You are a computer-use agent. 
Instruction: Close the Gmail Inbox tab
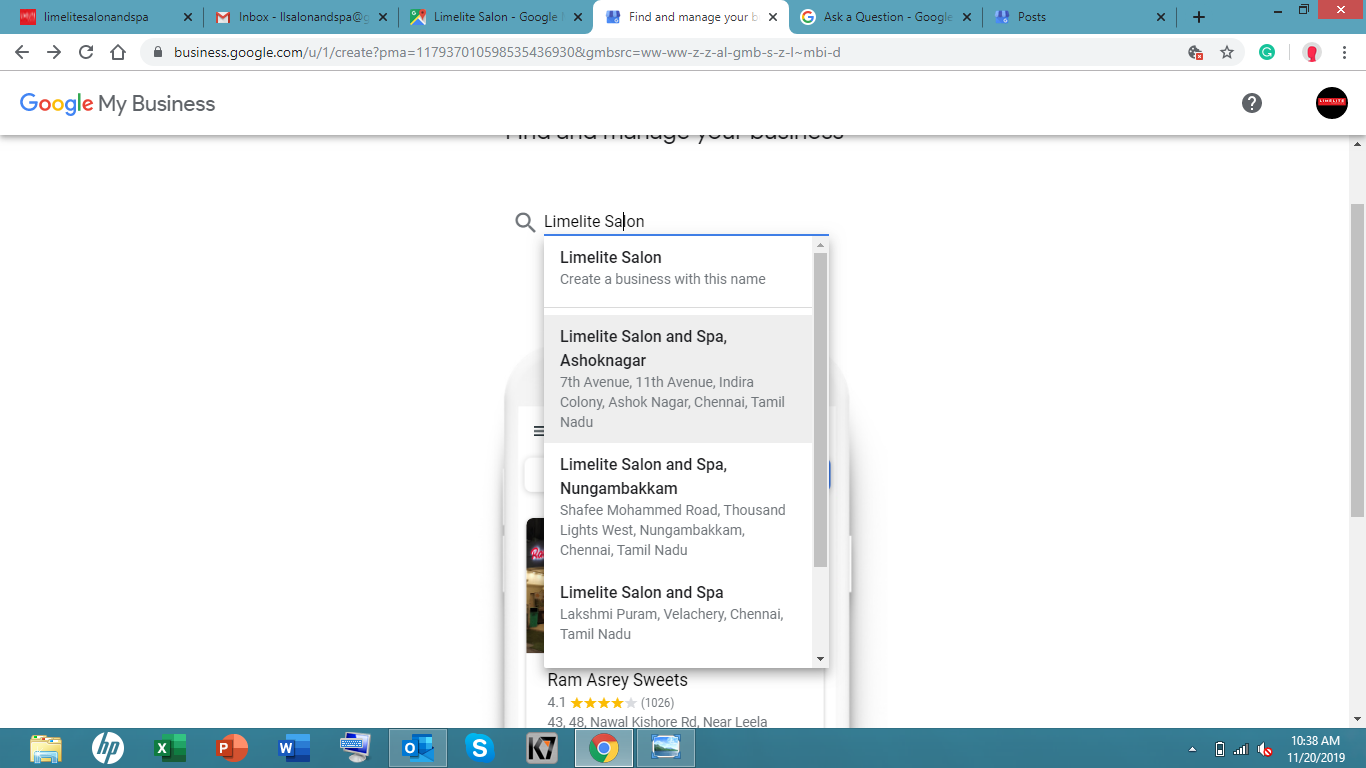(x=382, y=17)
